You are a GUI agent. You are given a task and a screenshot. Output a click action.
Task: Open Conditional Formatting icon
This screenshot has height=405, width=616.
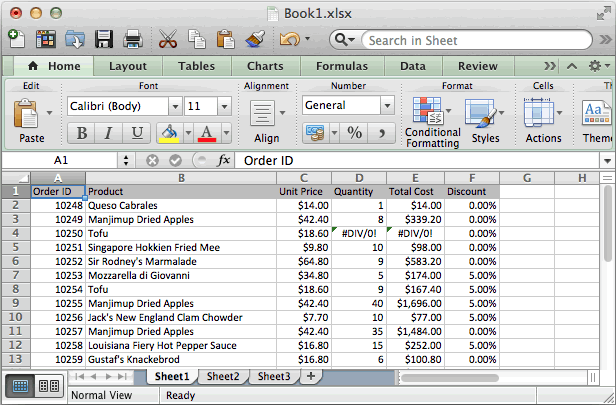[427, 111]
